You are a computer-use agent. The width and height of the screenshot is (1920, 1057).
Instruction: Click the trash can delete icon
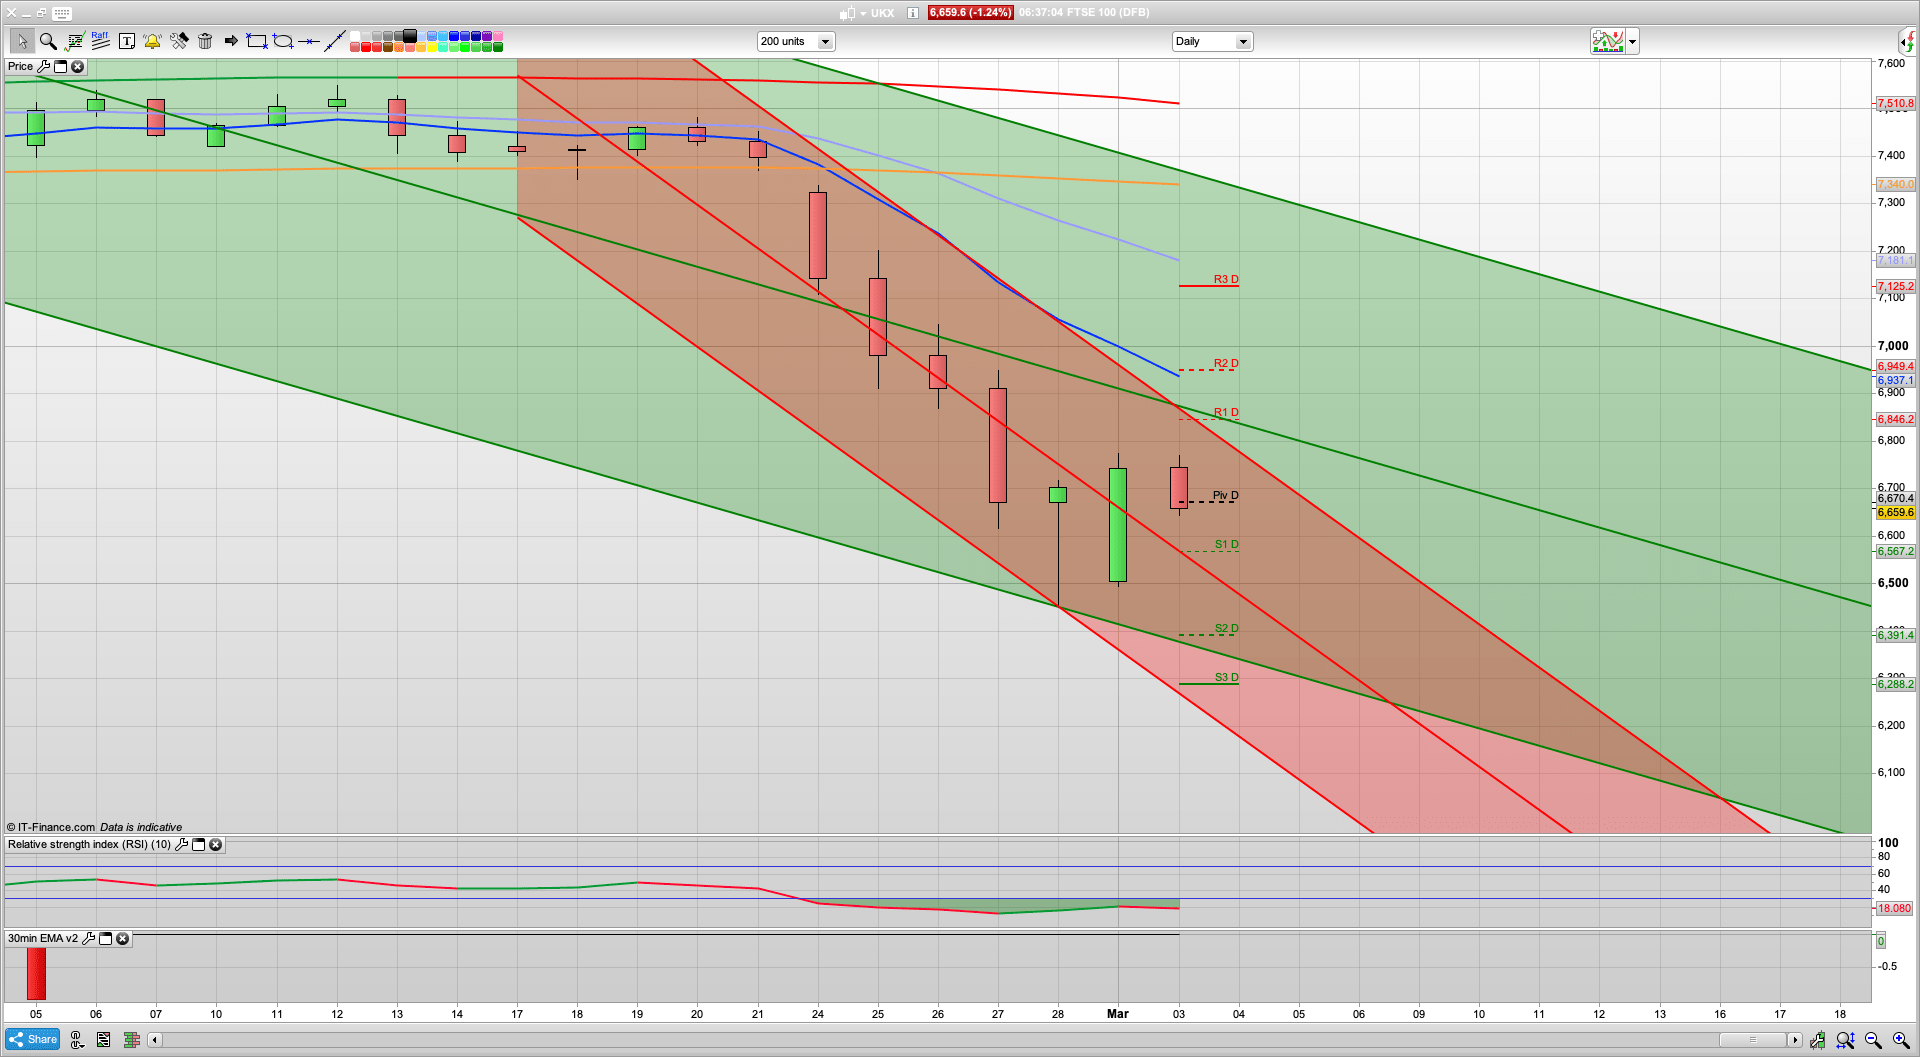(x=205, y=41)
